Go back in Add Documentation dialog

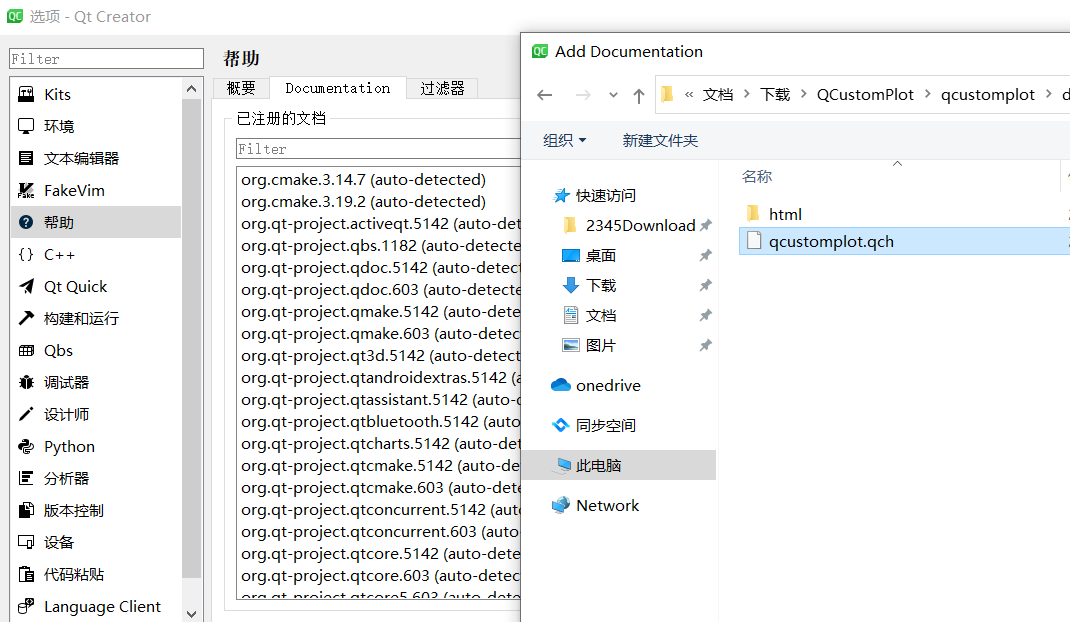tap(545, 95)
